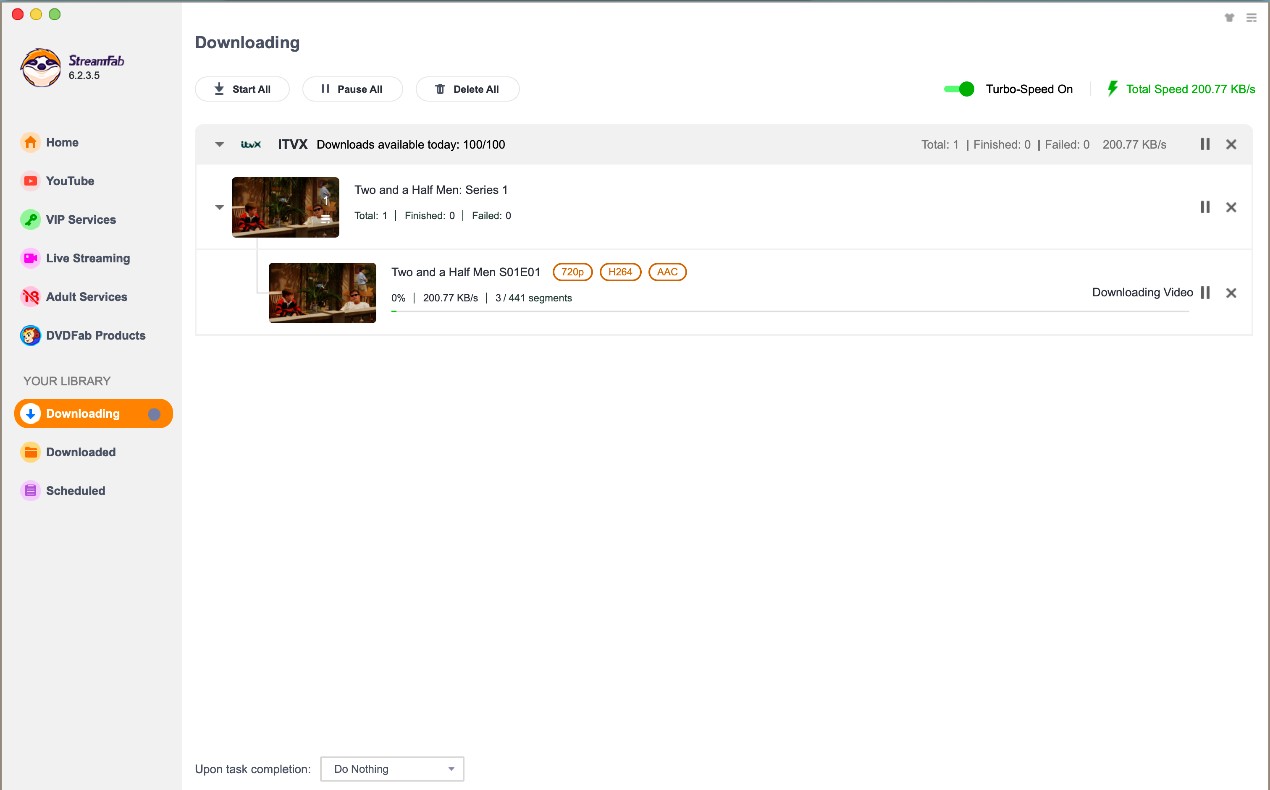The width and height of the screenshot is (1270, 790).
Task: Collapse the Series 1 episode list
Action: click(219, 207)
